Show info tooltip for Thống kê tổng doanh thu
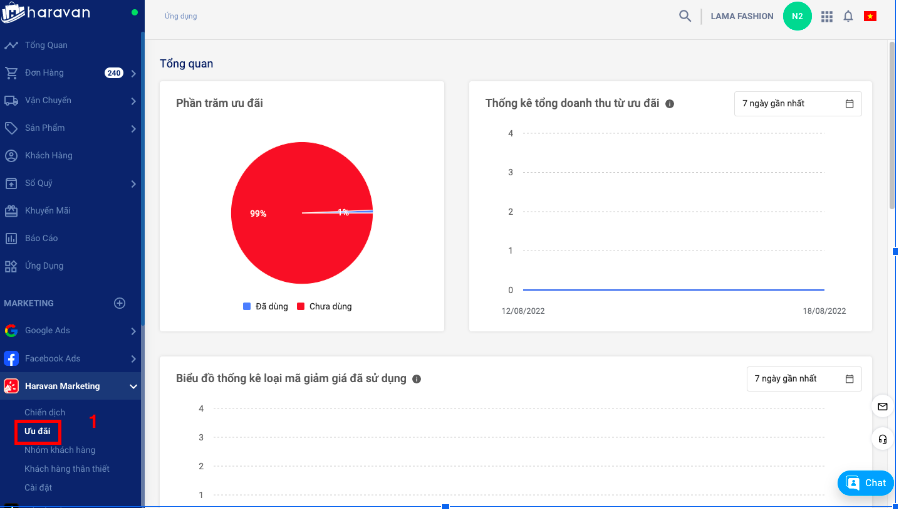The image size is (898, 509). (669, 104)
